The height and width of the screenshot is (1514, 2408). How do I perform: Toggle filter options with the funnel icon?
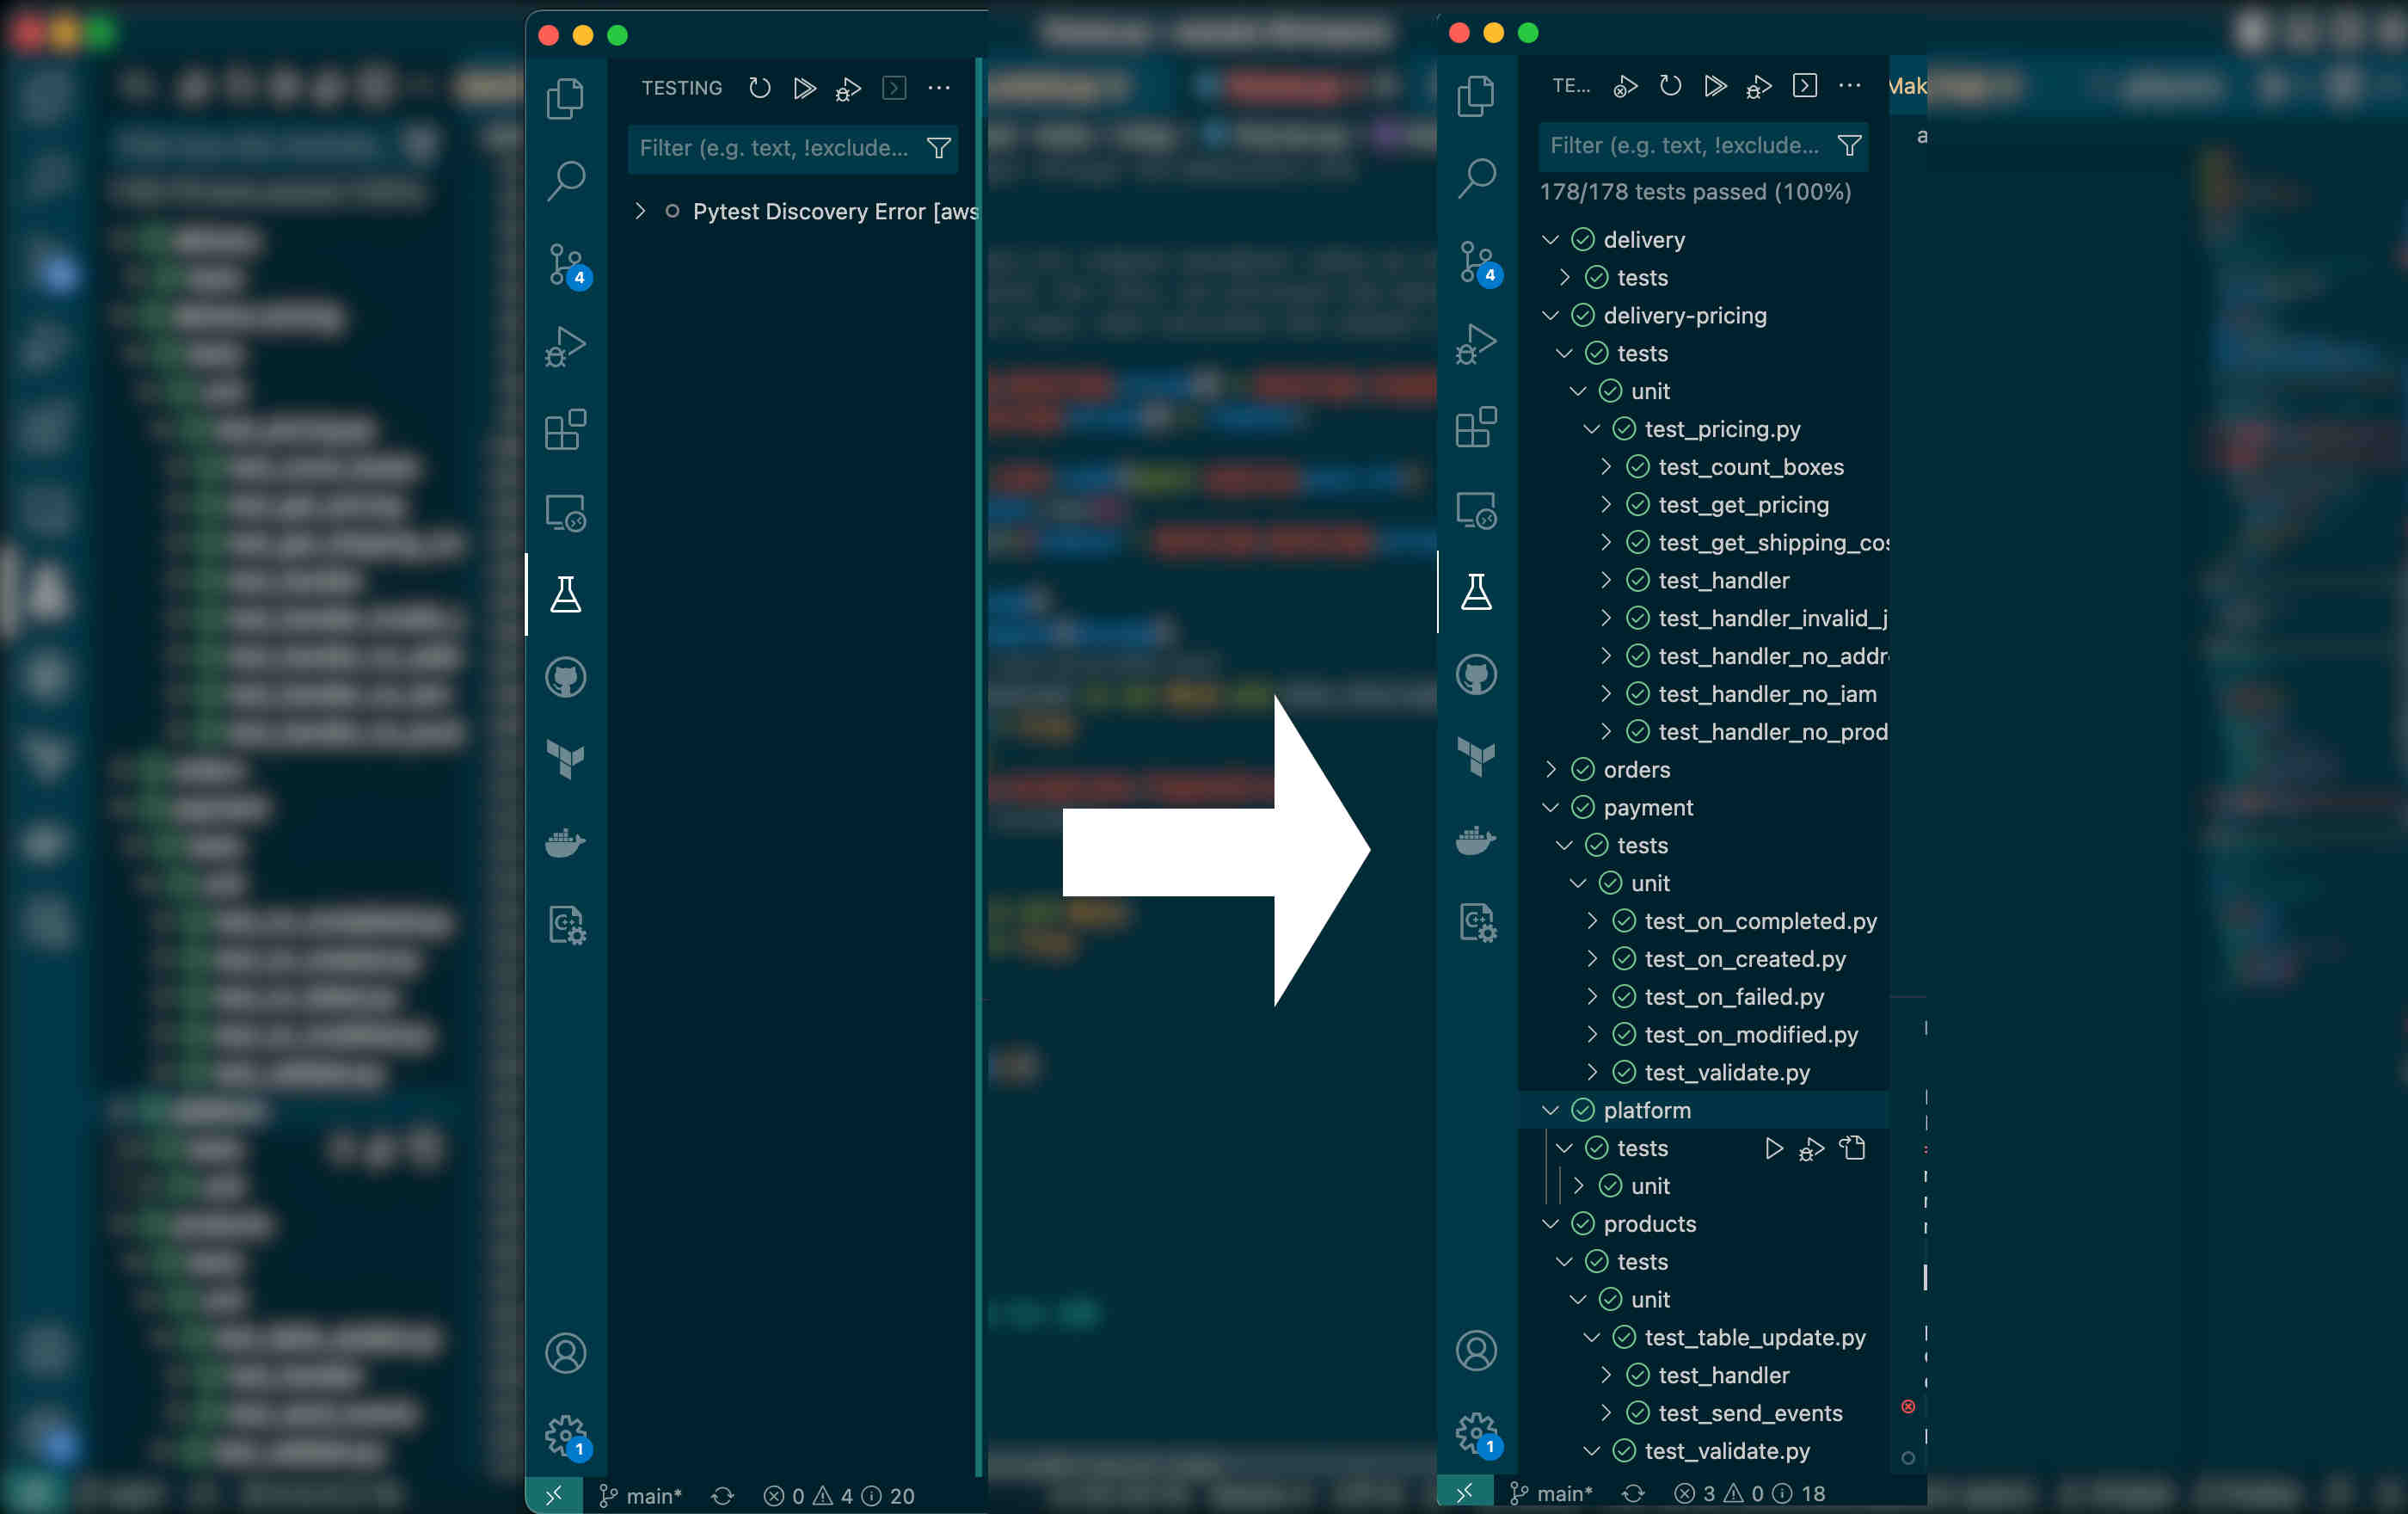click(x=938, y=148)
